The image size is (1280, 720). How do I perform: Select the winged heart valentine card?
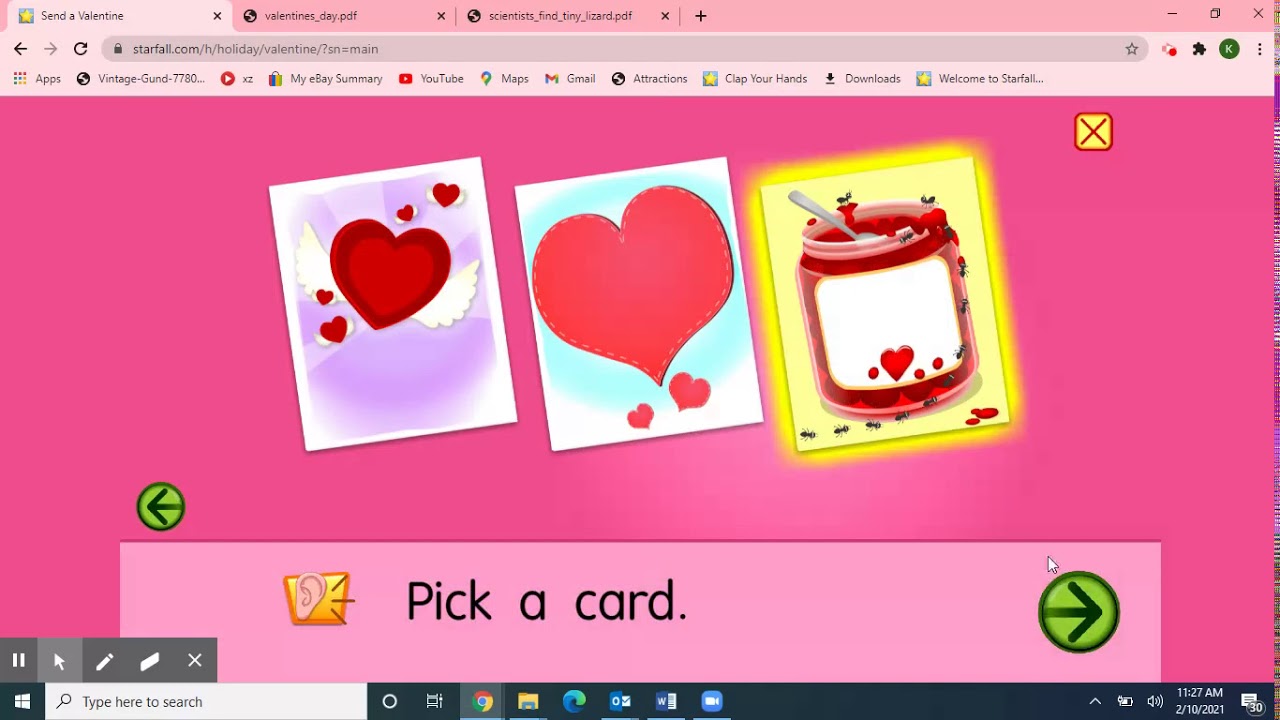click(393, 304)
